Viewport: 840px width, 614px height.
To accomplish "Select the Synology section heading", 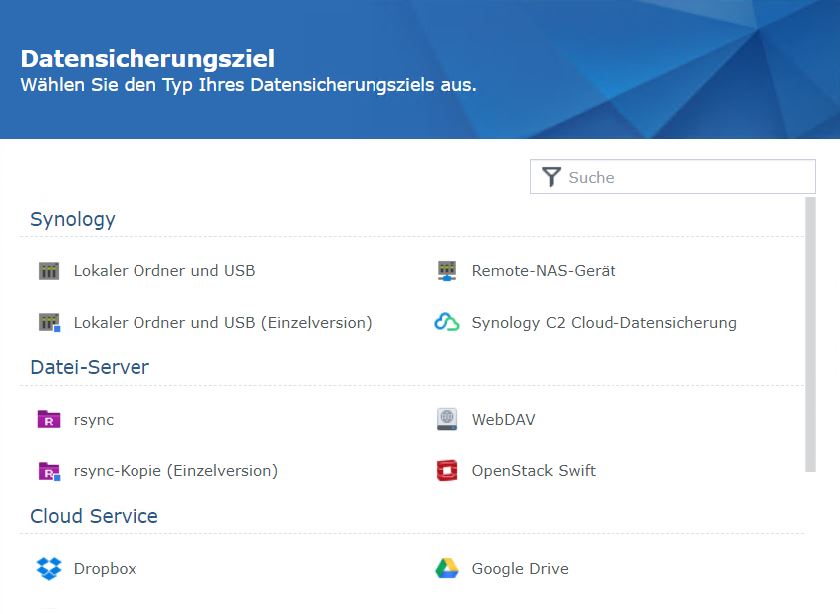I will 72,219.
